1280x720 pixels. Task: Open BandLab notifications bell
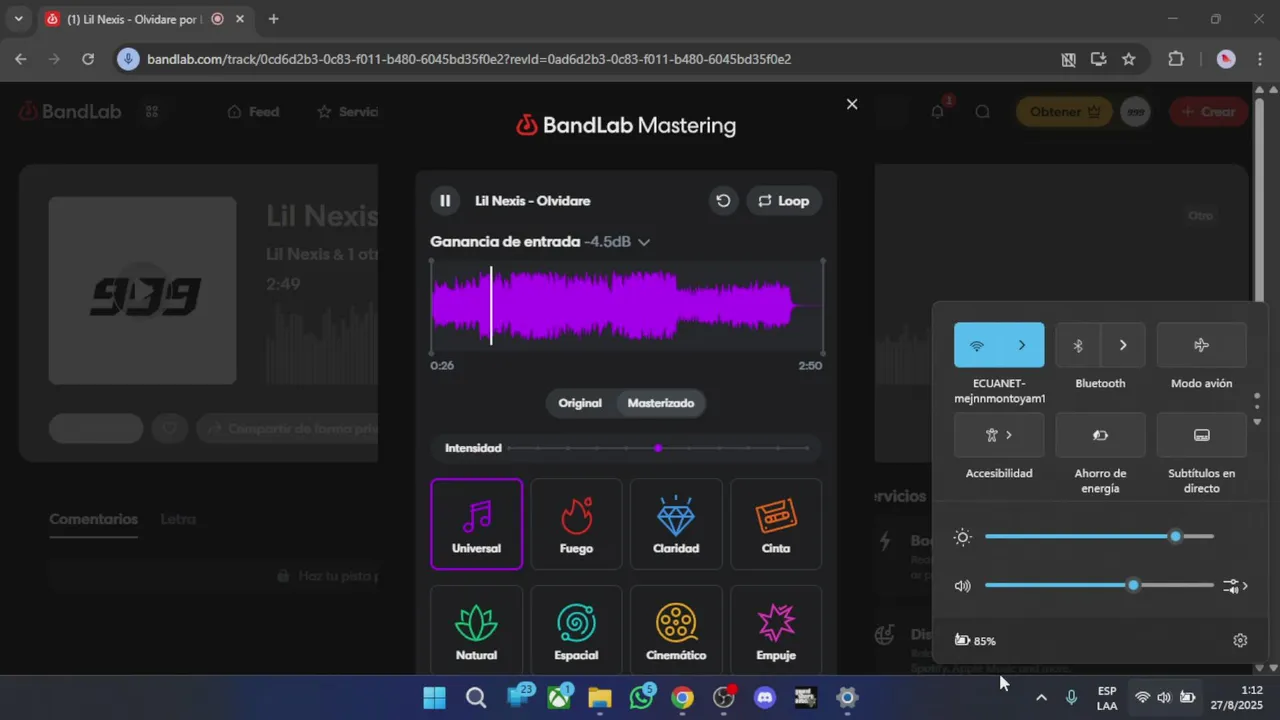(937, 112)
